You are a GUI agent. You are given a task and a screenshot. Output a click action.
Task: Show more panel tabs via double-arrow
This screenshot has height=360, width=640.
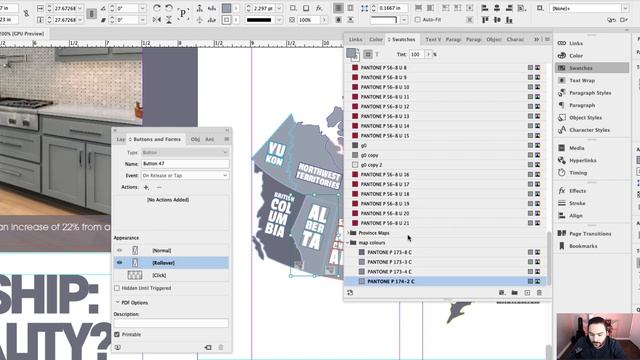tap(536, 39)
